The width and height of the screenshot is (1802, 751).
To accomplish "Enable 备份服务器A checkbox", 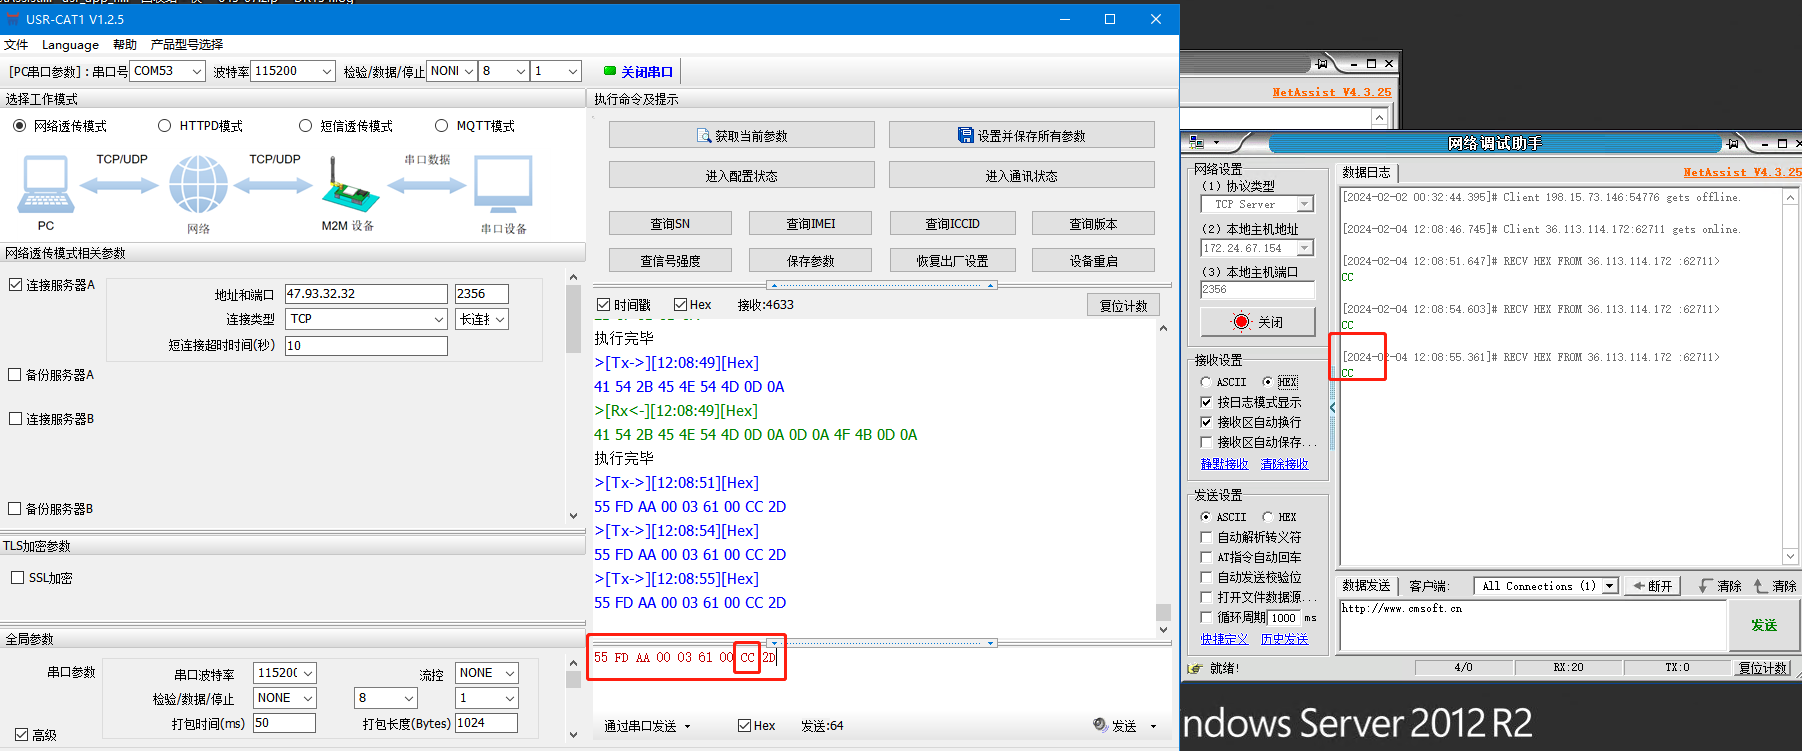I will 15,375.
